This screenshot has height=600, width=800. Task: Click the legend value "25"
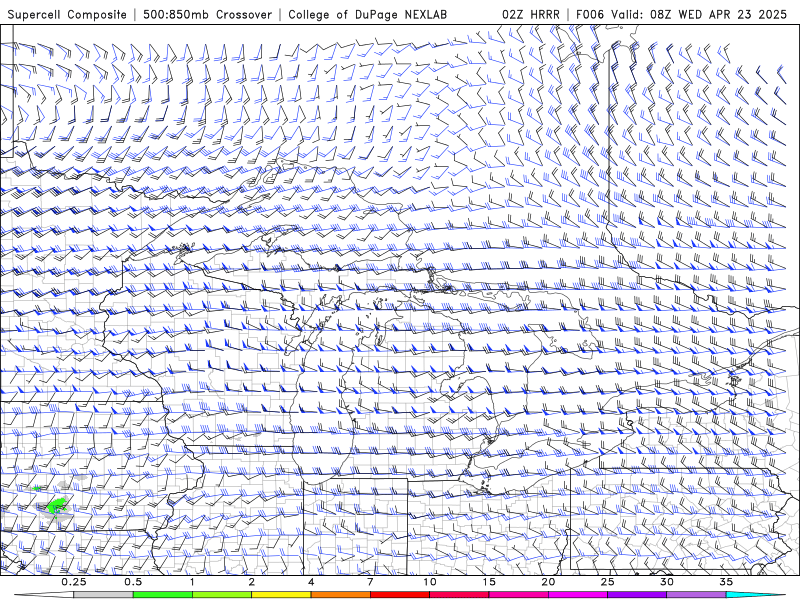click(x=608, y=582)
